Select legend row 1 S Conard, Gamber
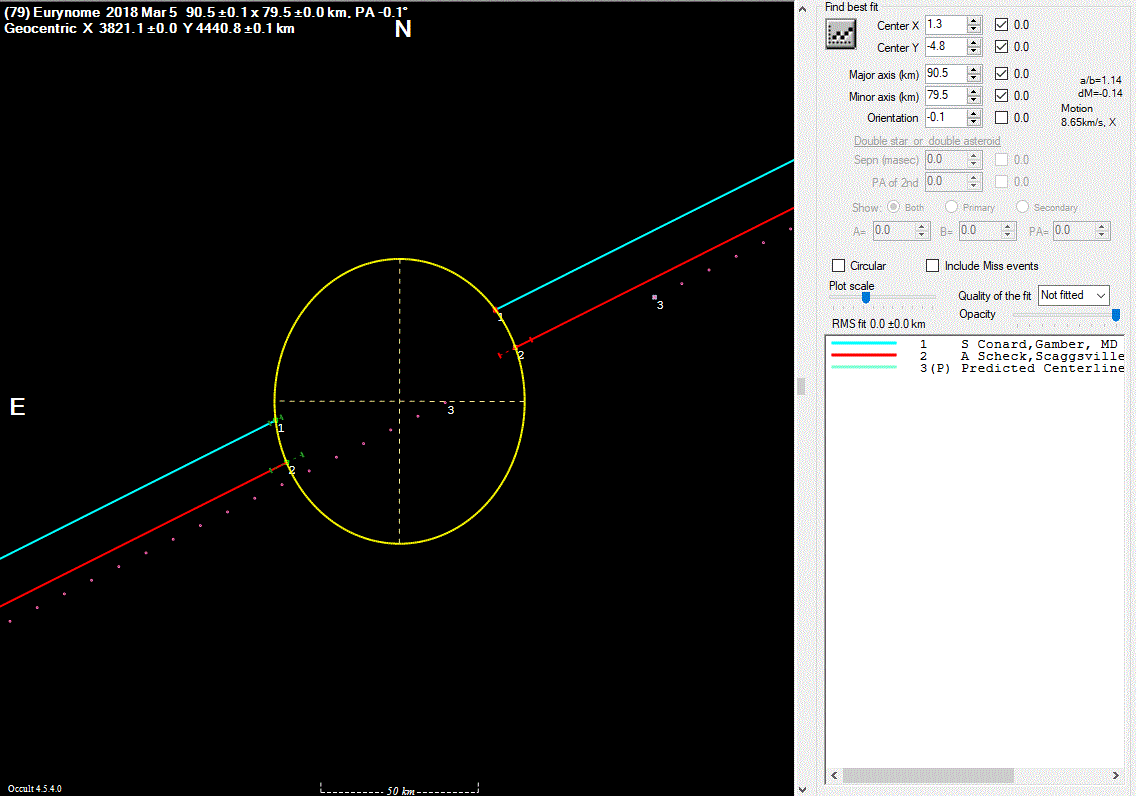Image resolution: width=1136 pixels, height=796 pixels. point(975,344)
